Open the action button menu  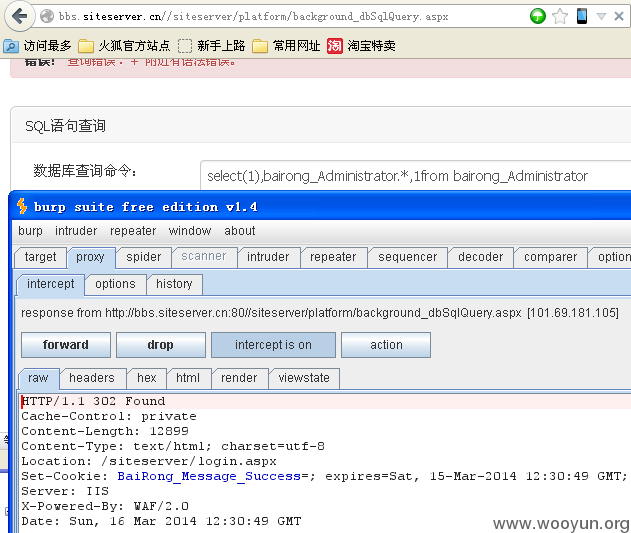point(386,345)
